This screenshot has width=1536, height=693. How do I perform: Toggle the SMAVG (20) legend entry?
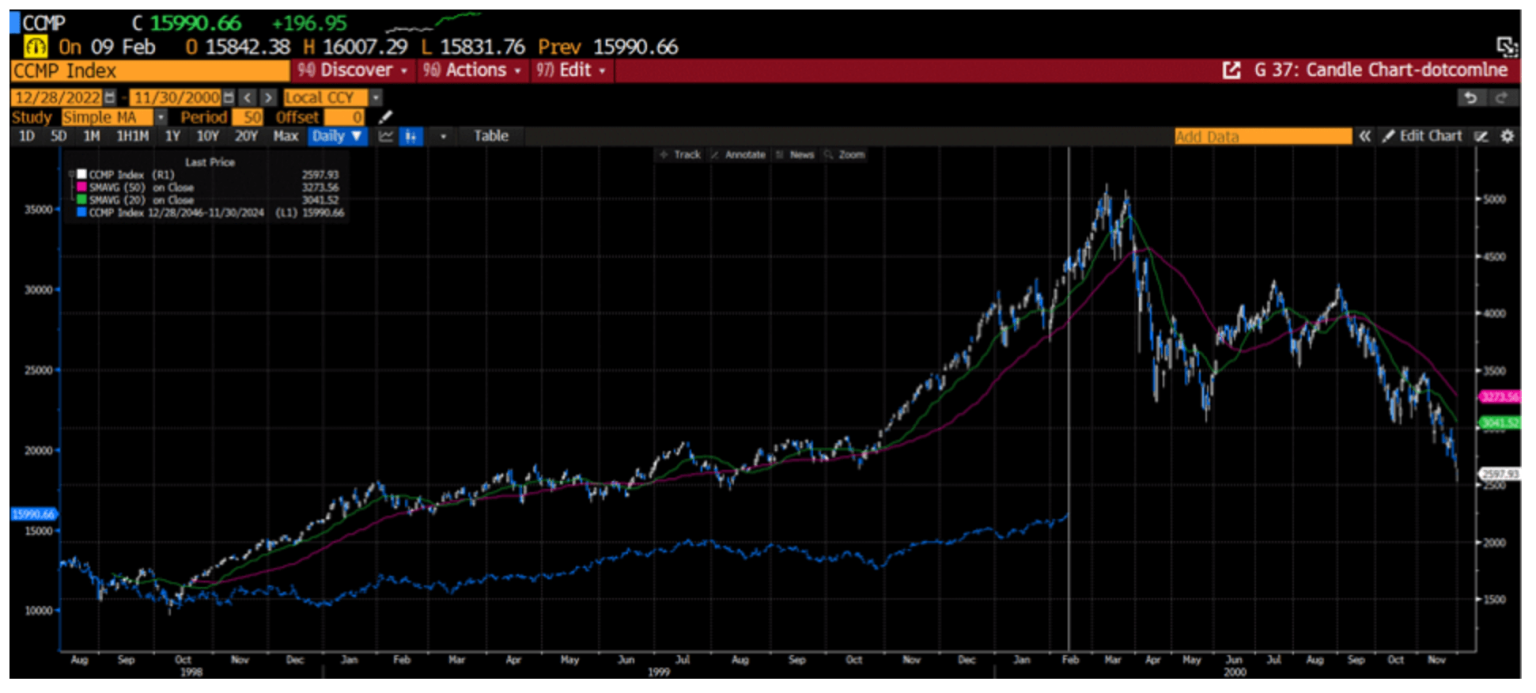point(115,199)
